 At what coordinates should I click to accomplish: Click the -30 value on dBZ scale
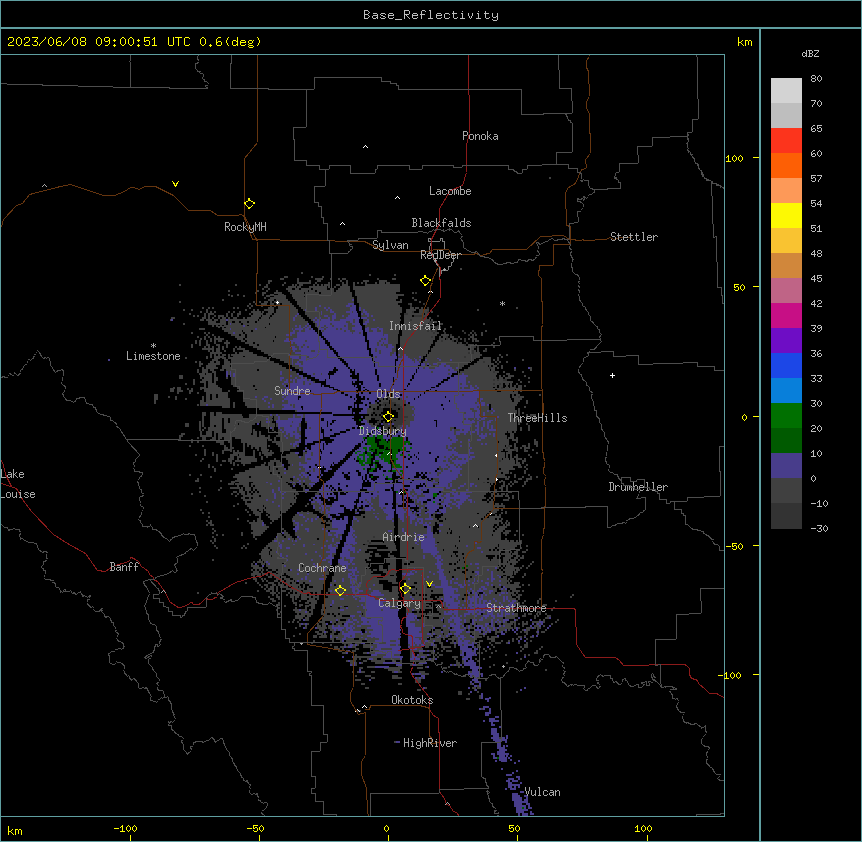pos(819,528)
